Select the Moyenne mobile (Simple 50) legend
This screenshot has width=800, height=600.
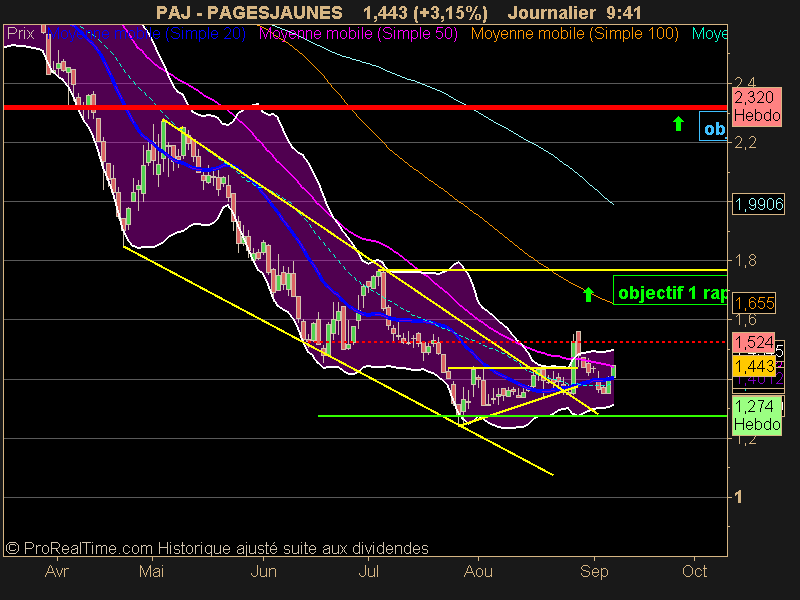point(358,34)
